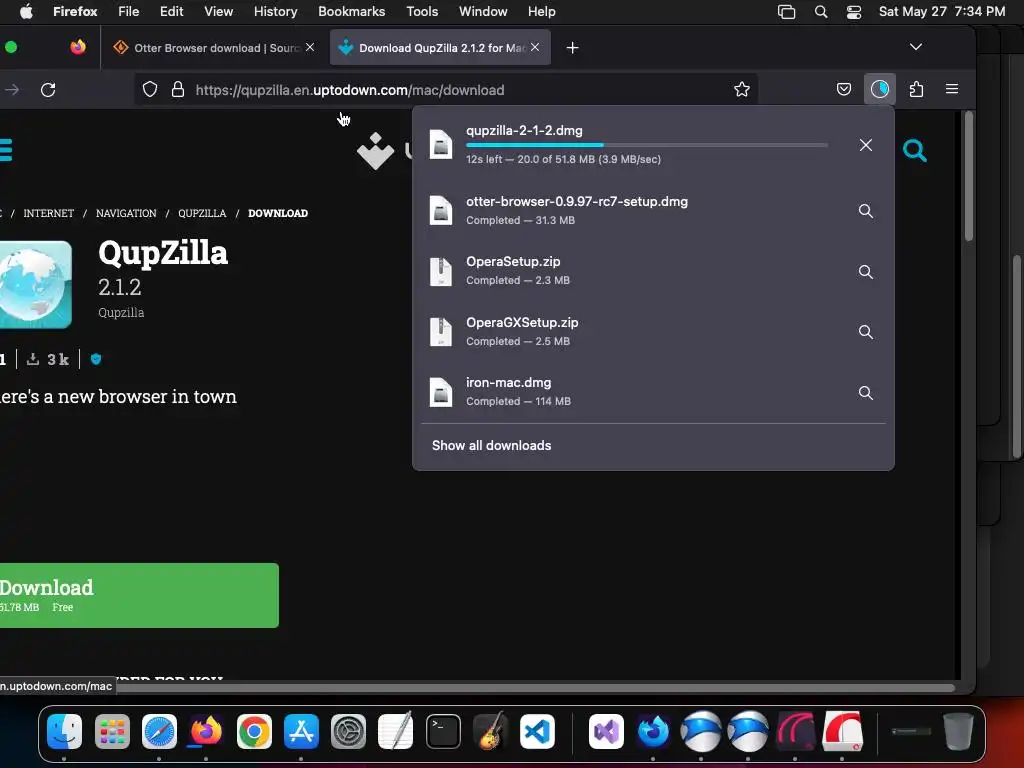Click Show all downloads

pyautogui.click(x=491, y=445)
